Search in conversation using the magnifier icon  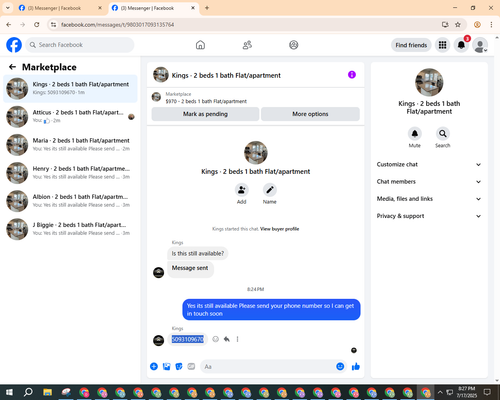click(x=443, y=134)
